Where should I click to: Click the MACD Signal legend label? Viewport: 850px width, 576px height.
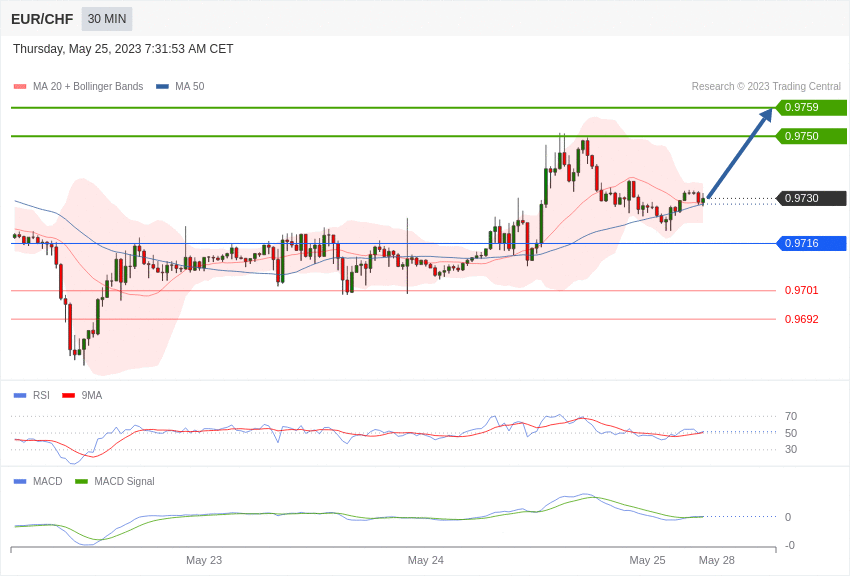pyautogui.click(x=124, y=482)
